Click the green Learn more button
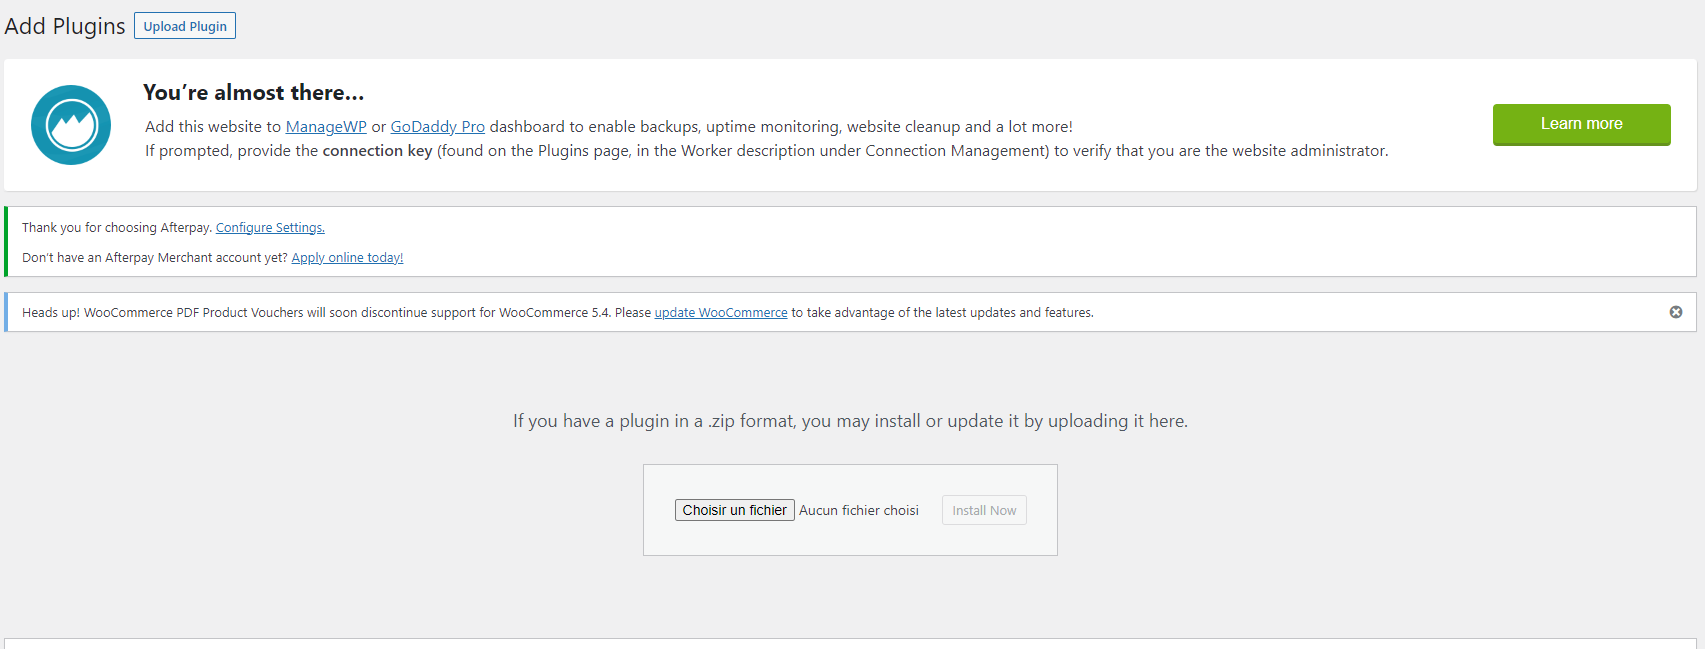Screen dimensions: 1705x649 pos(1581,124)
